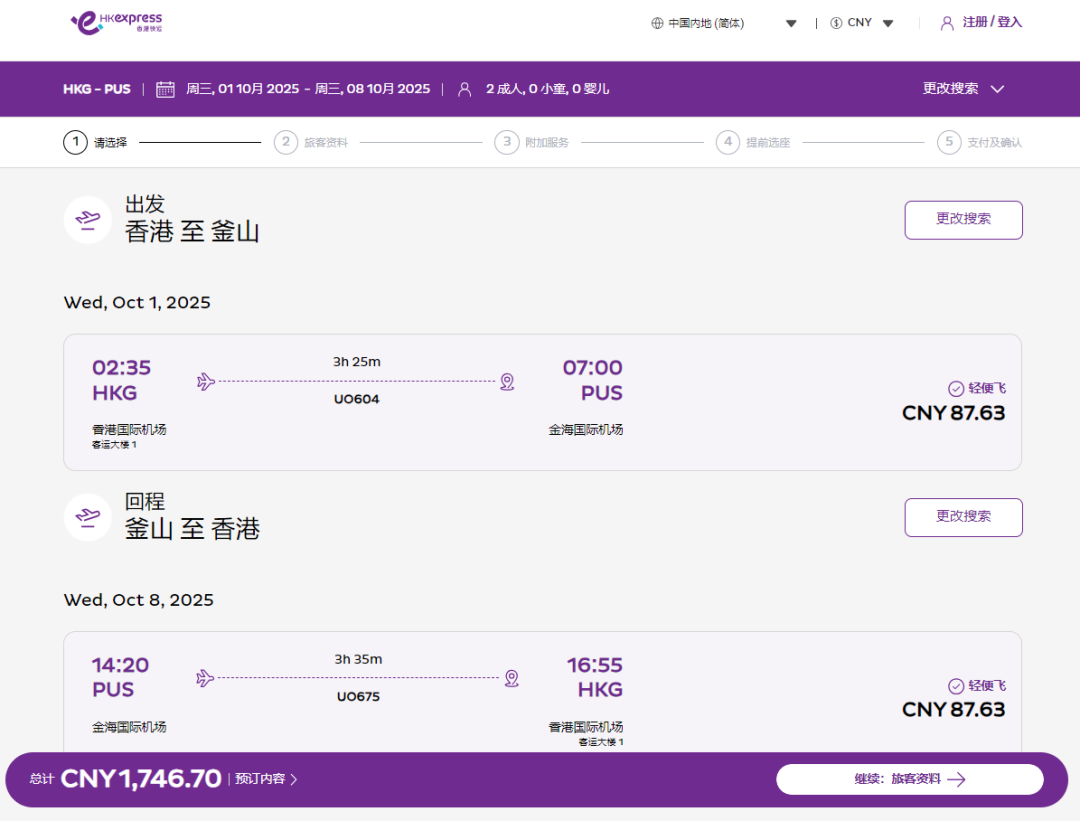1080x821 pixels.
Task: Select step 1 请选择
Action: 95,143
